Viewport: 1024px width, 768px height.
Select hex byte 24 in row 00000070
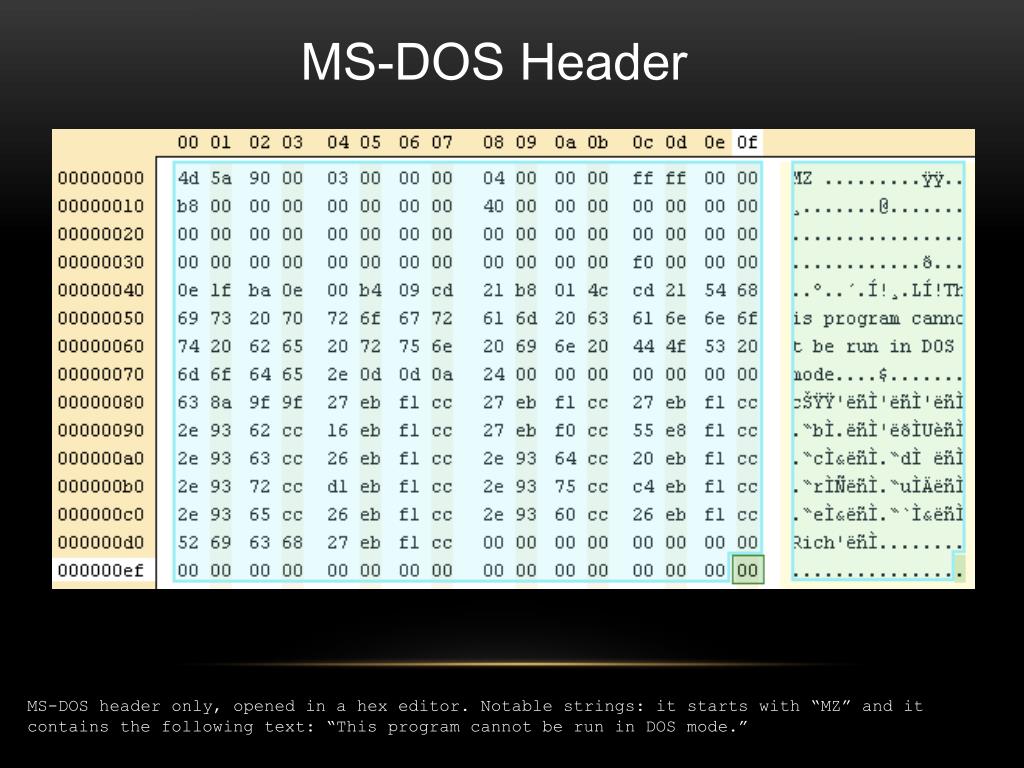click(494, 375)
